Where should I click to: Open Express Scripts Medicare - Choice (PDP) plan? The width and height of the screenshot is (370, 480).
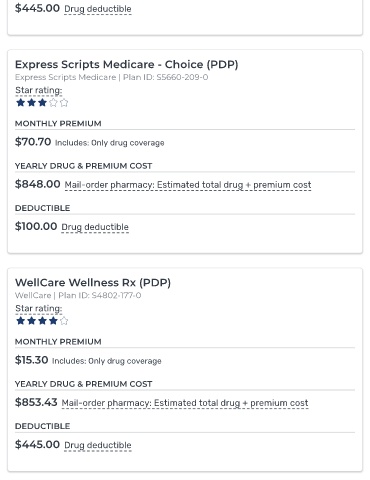[x=127, y=64]
